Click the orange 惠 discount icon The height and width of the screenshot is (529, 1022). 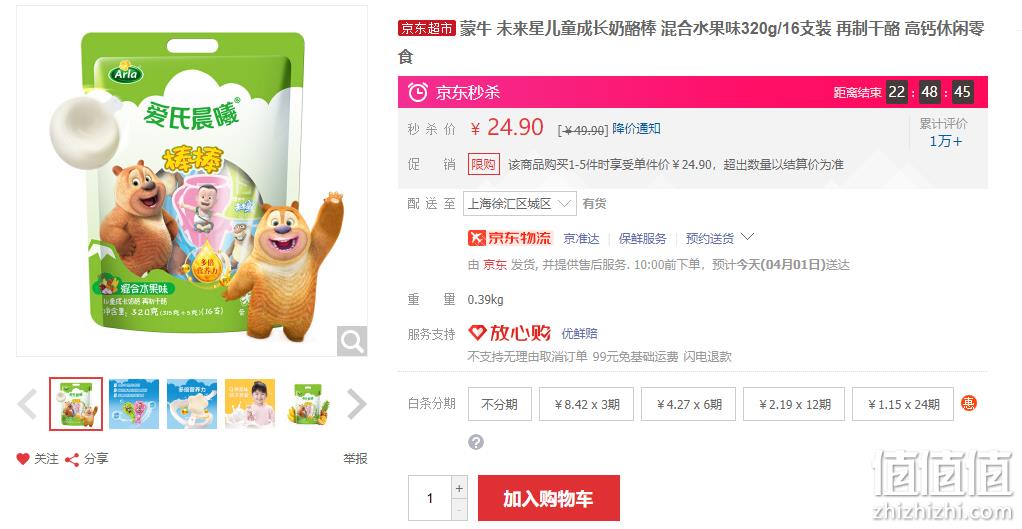(969, 403)
